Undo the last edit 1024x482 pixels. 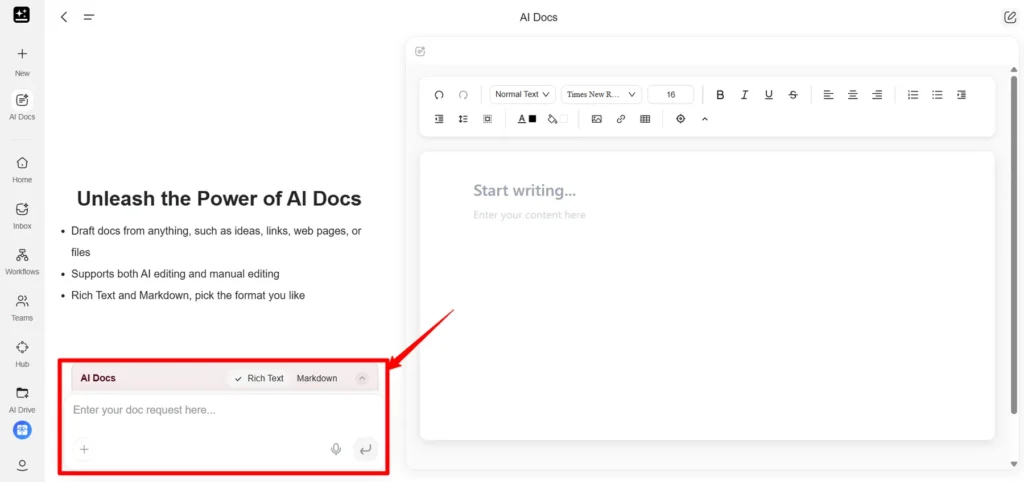tap(439, 95)
